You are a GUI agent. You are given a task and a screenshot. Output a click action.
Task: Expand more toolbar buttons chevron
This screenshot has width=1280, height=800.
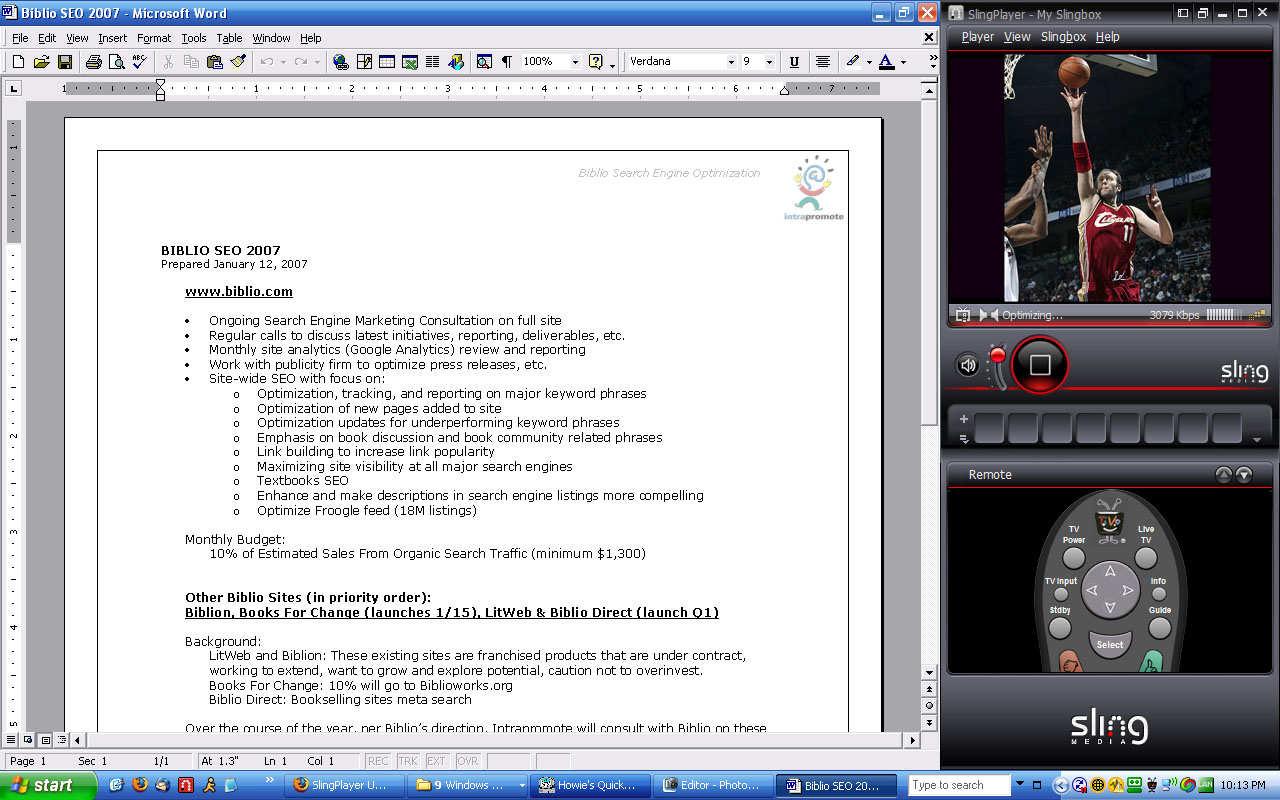(933, 62)
